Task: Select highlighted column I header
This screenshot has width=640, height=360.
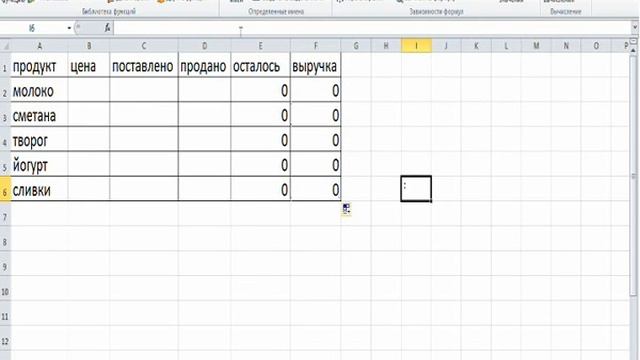Action: click(416, 46)
